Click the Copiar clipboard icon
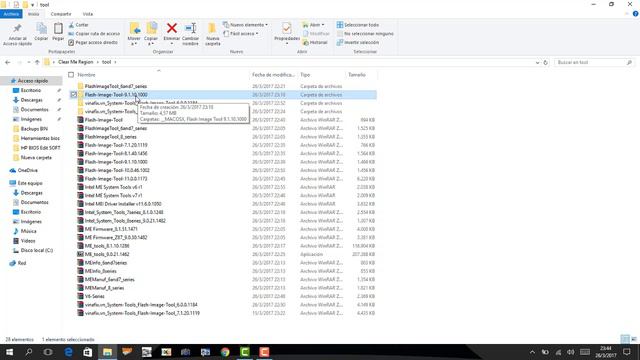 click(41, 32)
